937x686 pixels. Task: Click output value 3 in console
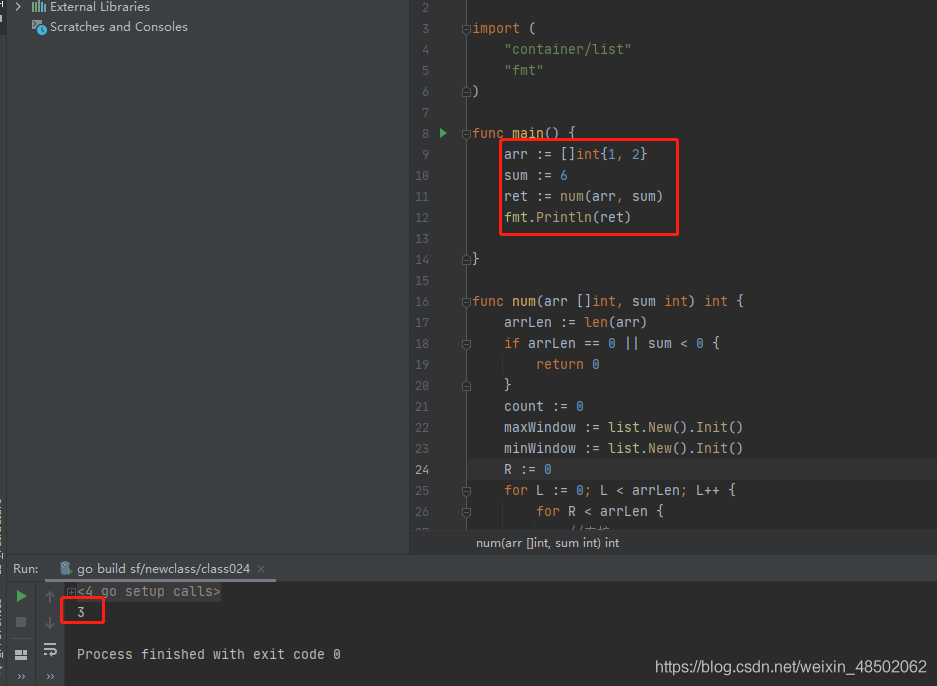[x=81, y=612]
